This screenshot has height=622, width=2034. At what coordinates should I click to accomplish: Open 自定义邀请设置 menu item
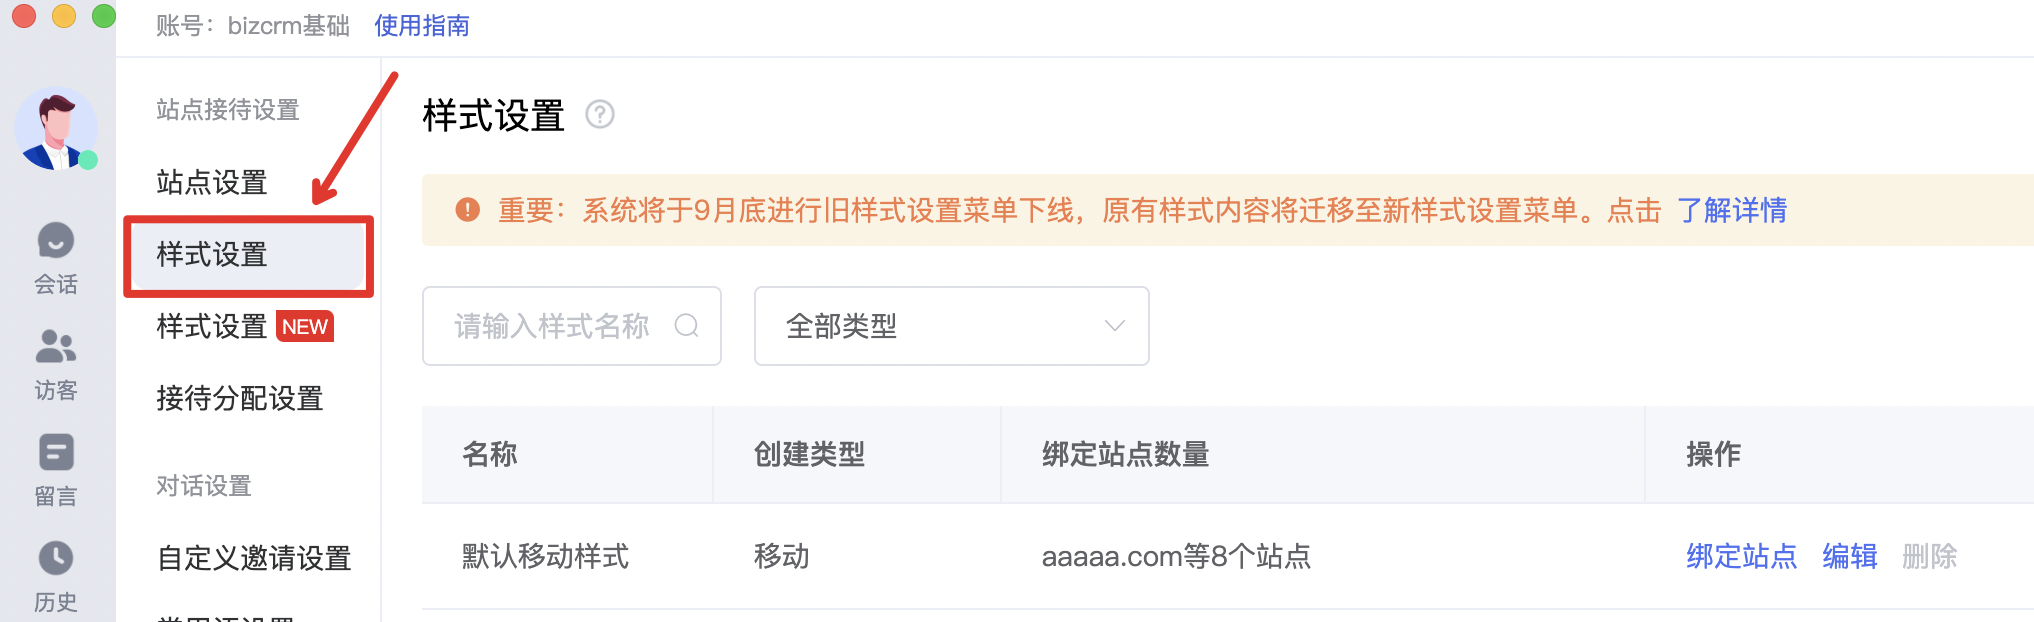pyautogui.click(x=254, y=557)
